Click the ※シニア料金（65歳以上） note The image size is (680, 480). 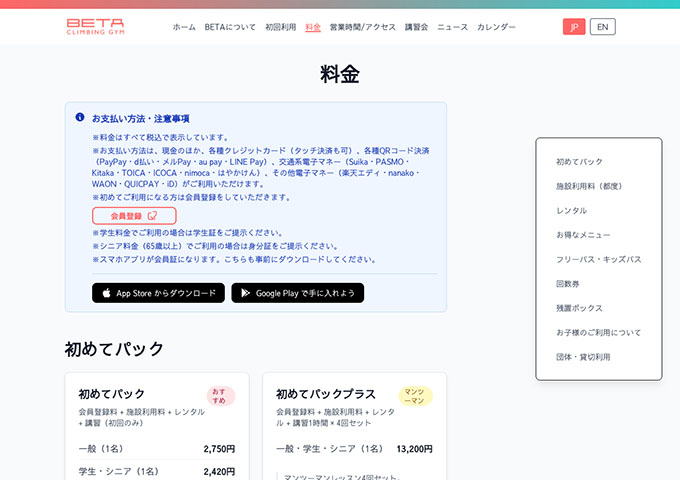tap(215, 246)
